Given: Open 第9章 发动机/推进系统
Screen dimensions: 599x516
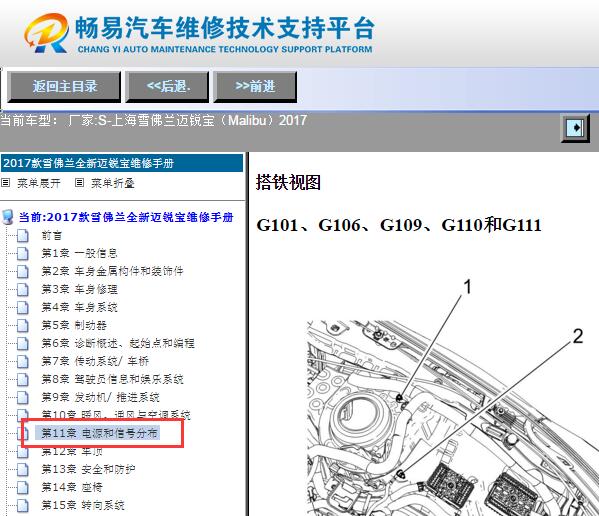Looking at the screenshot, I should click(100, 397).
